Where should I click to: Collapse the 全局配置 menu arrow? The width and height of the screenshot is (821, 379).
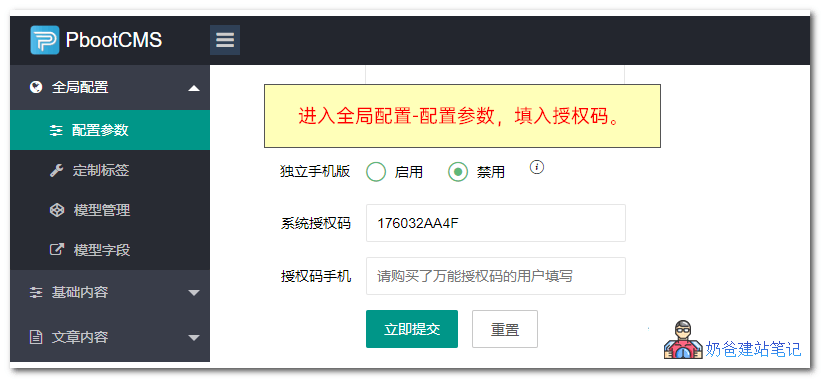[194, 88]
